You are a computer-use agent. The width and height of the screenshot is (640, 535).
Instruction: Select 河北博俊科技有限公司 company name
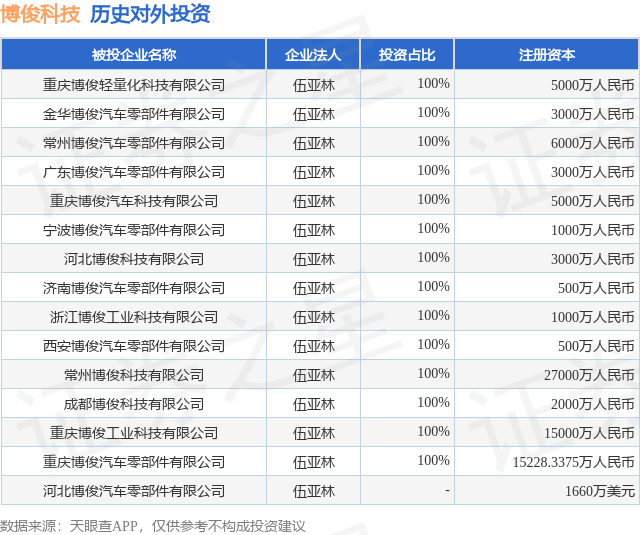[134, 259]
